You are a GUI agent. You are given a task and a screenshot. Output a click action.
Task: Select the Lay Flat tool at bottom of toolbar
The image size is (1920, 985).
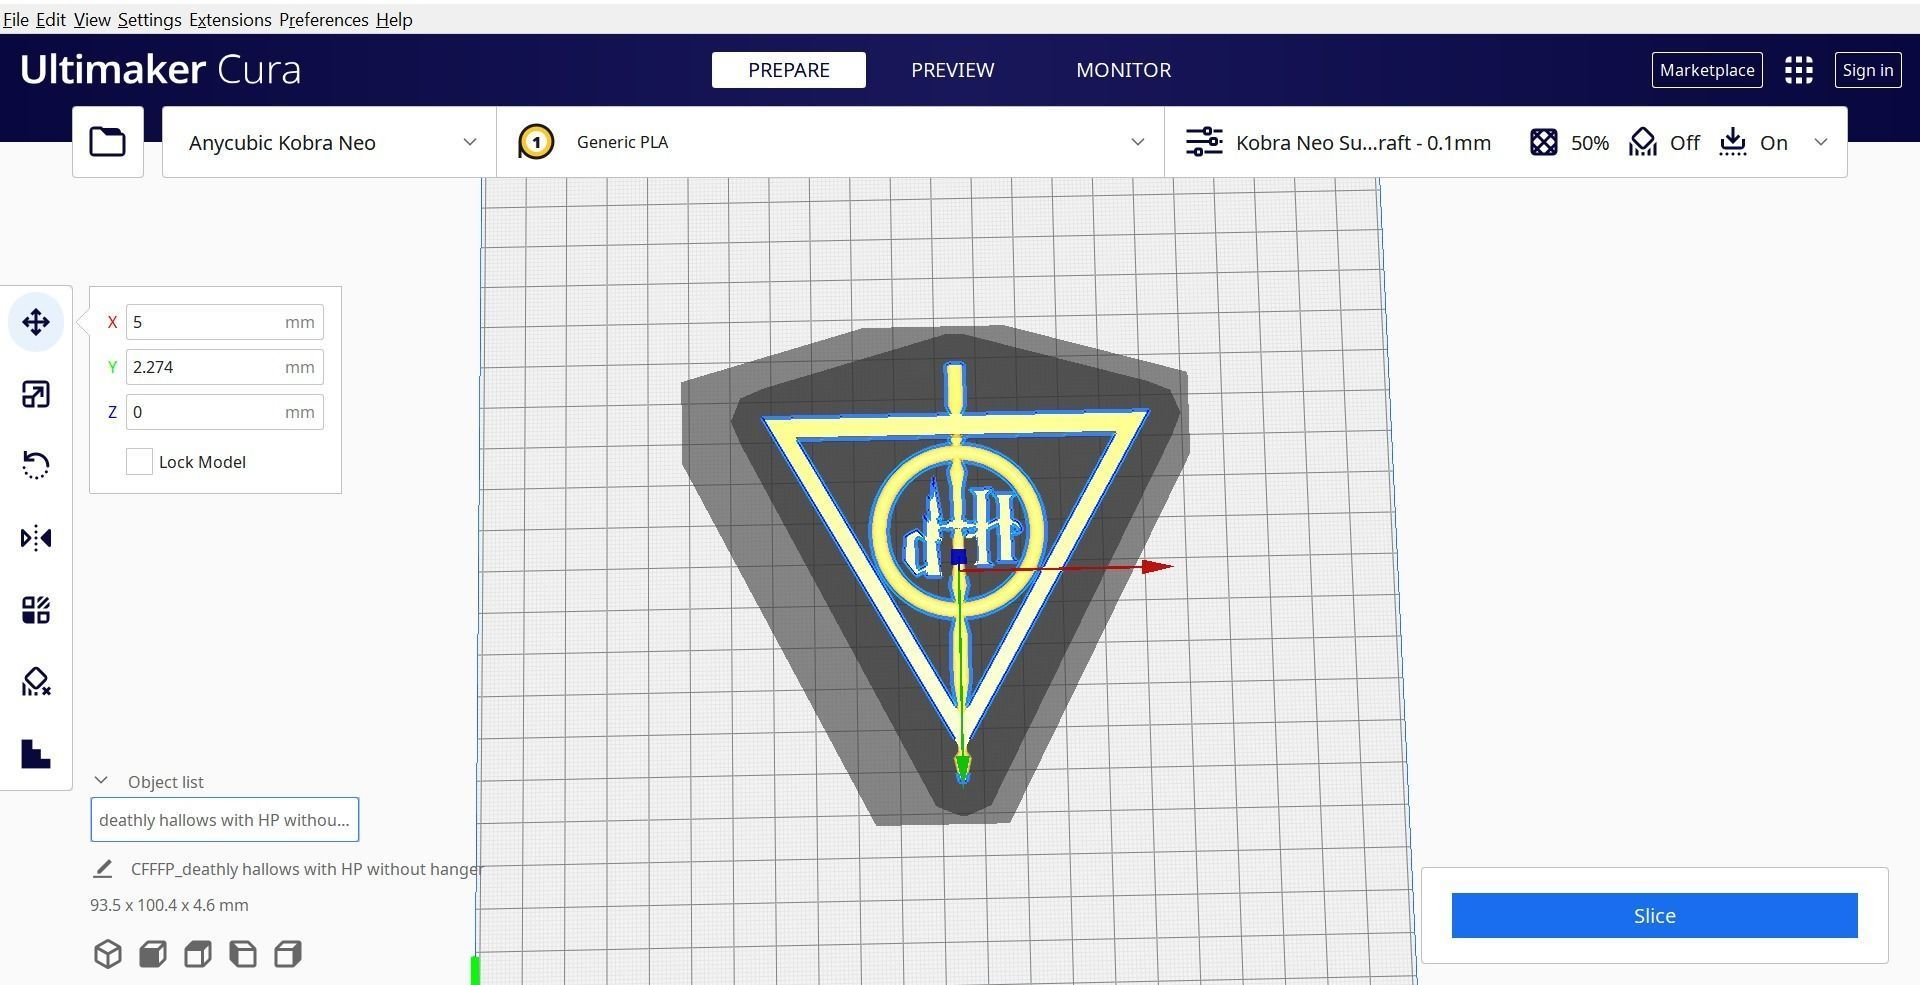(x=36, y=754)
